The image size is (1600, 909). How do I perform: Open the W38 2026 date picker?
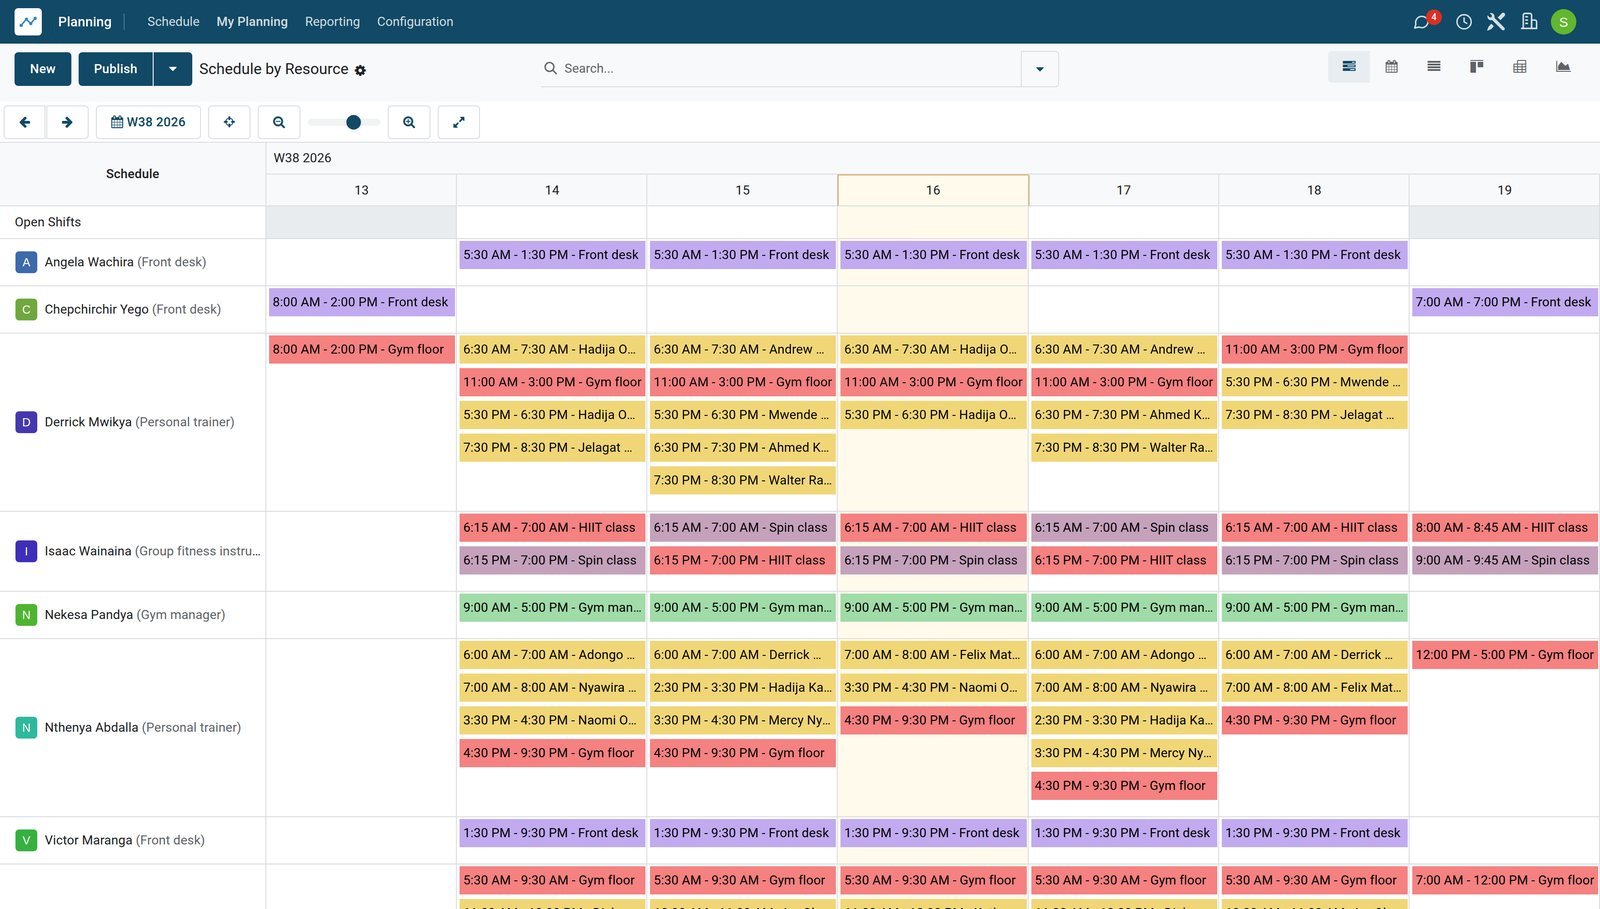coord(148,122)
